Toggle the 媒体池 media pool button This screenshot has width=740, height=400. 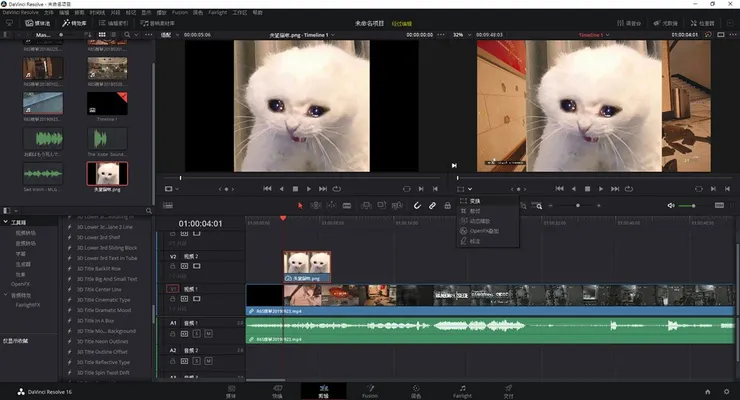tap(37, 23)
